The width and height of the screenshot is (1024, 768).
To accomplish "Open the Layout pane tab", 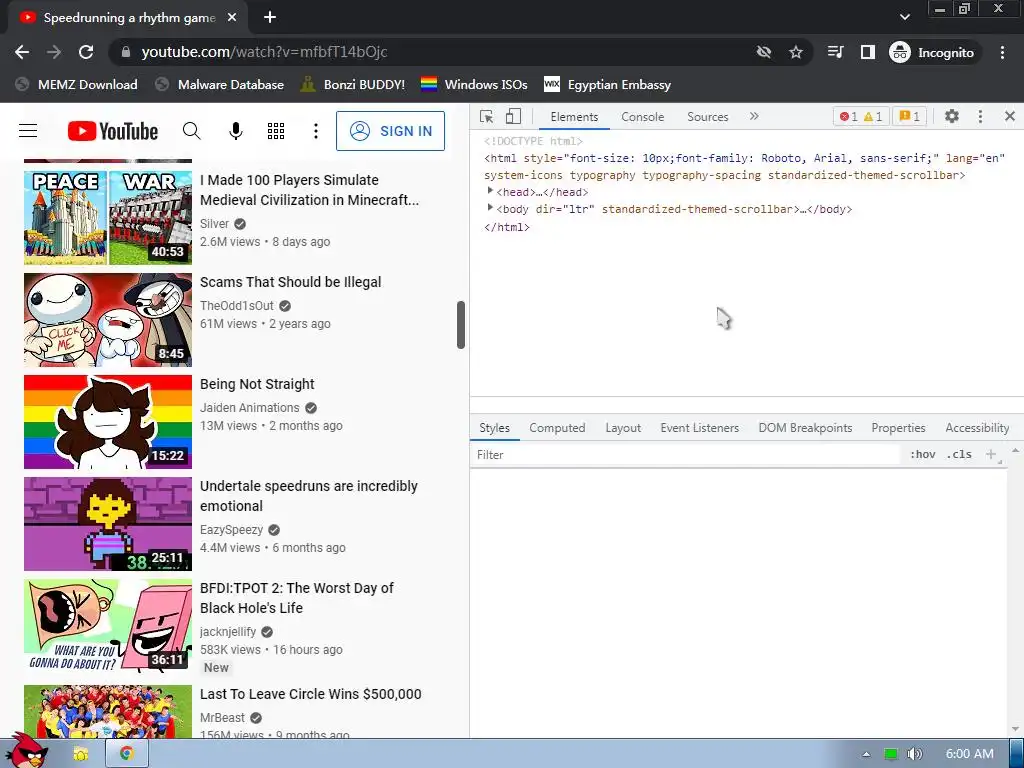I will [623, 428].
